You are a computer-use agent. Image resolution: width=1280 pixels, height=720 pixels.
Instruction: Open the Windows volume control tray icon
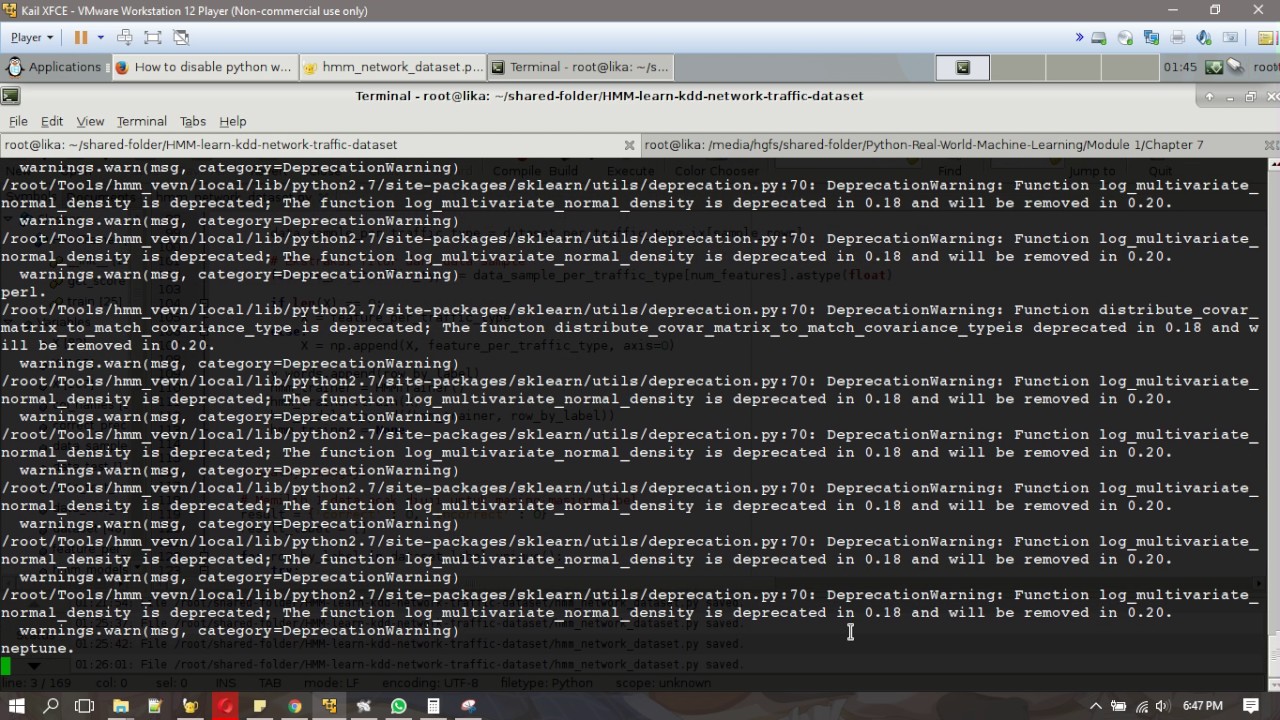[1162, 706]
